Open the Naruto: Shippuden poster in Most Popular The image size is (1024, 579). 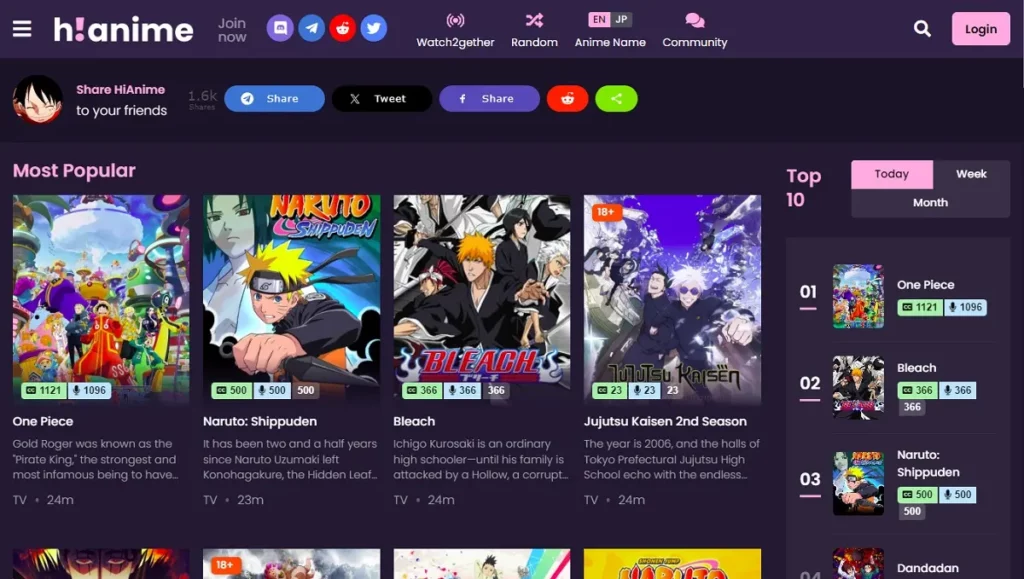291,299
